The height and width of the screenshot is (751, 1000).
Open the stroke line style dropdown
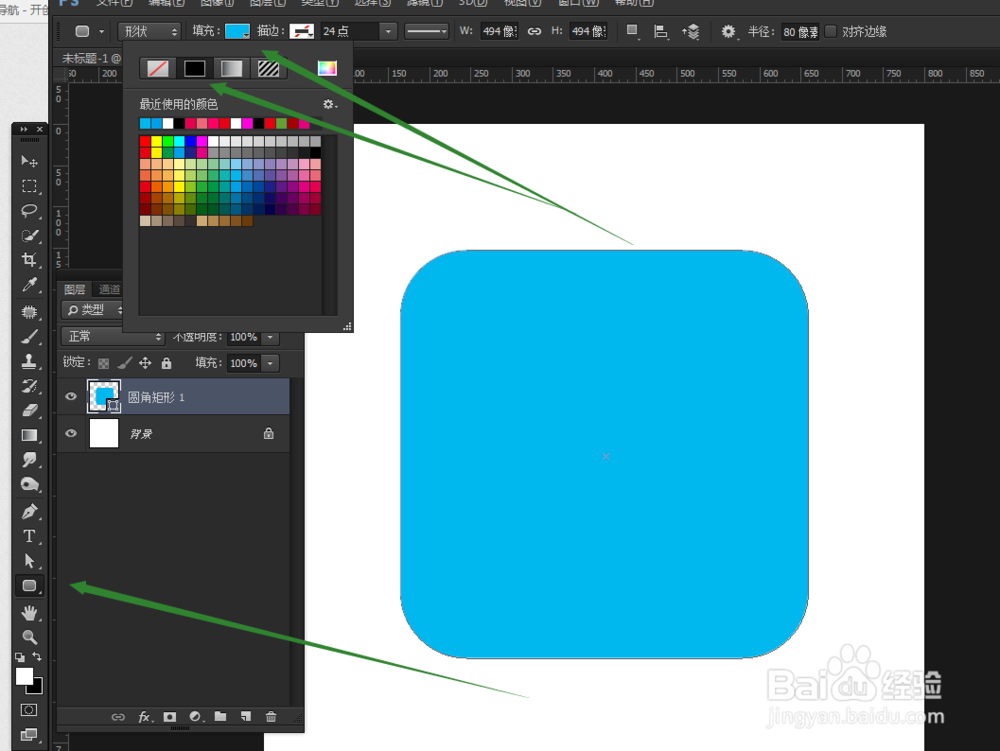coord(427,31)
